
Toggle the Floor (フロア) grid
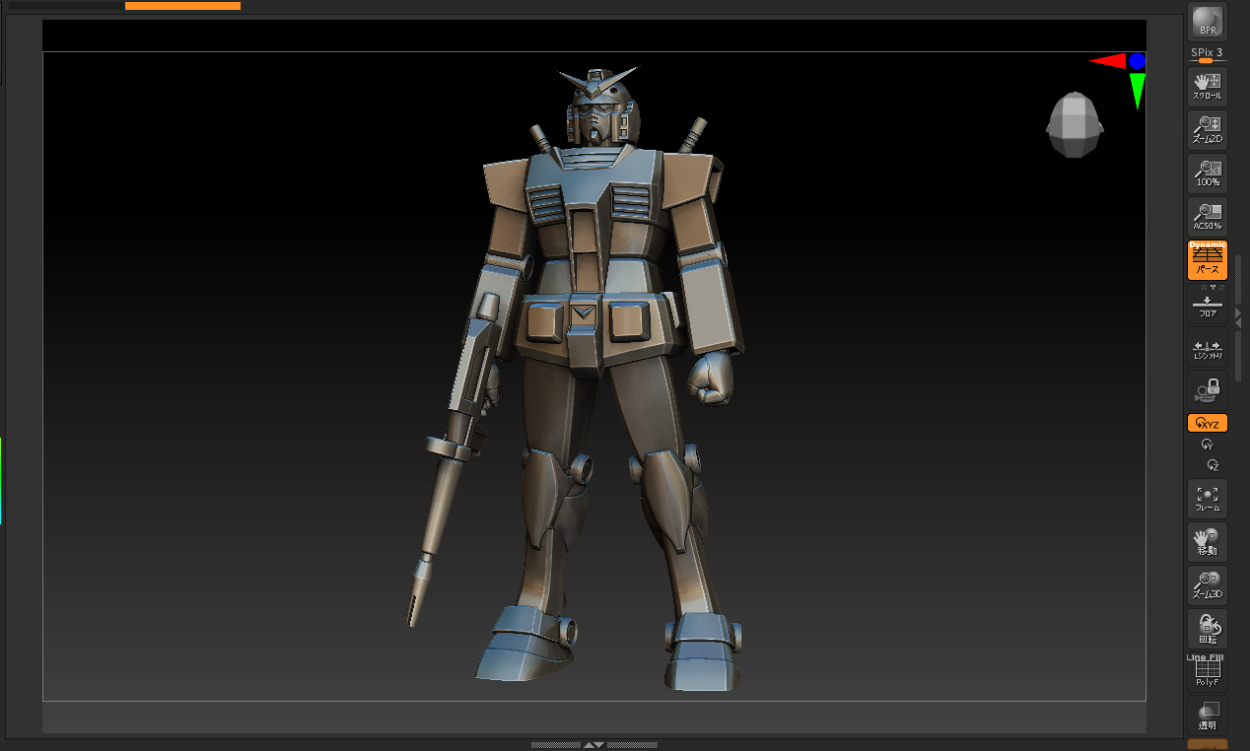(1207, 304)
